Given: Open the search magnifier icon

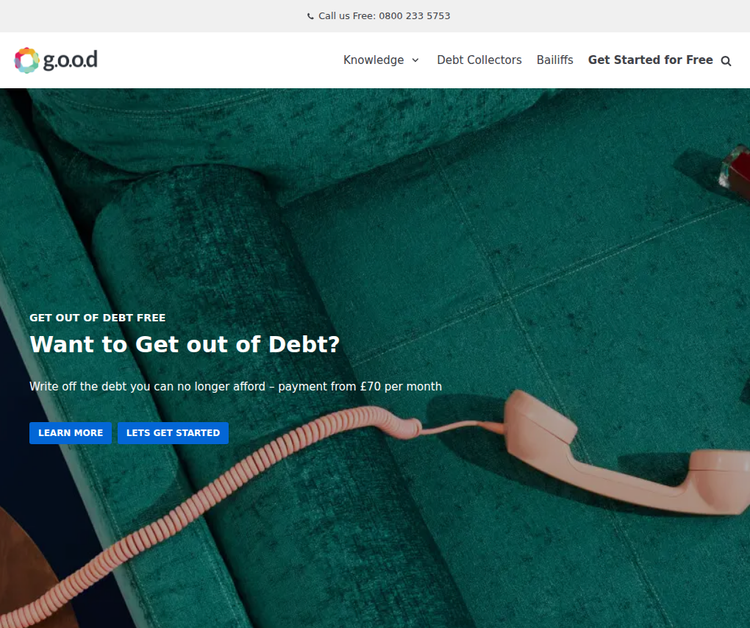Looking at the screenshot, I should [x=726, y=61].
